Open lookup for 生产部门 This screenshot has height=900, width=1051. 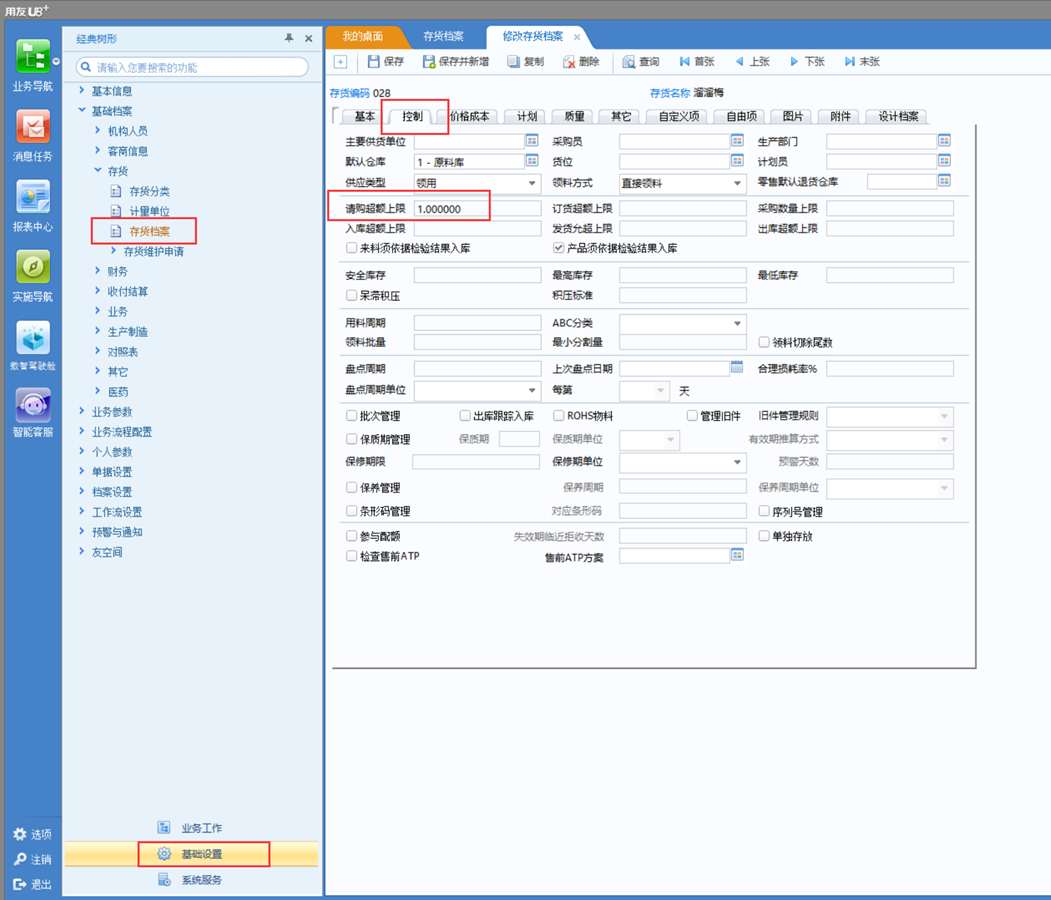tap(944, 141)
